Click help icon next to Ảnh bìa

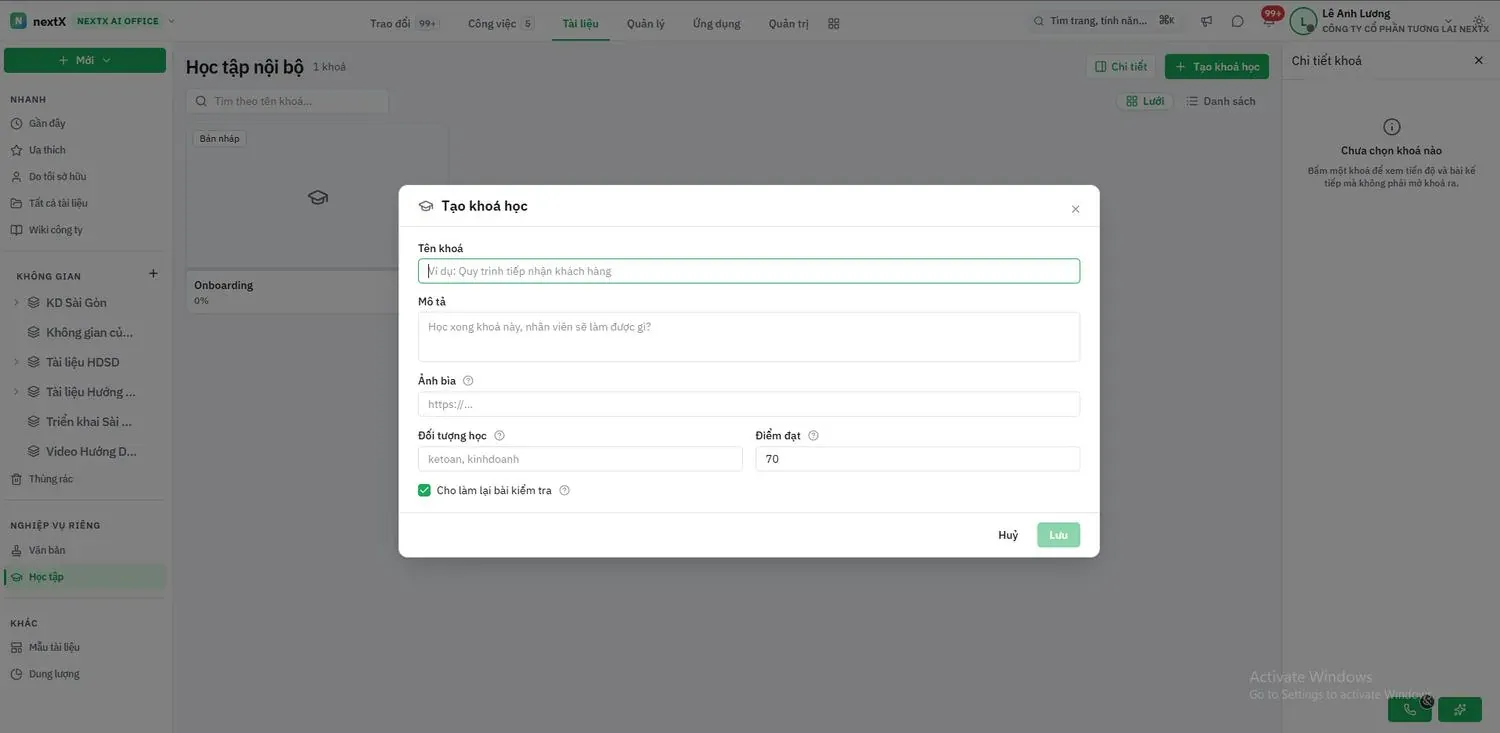tap(468, 381)
